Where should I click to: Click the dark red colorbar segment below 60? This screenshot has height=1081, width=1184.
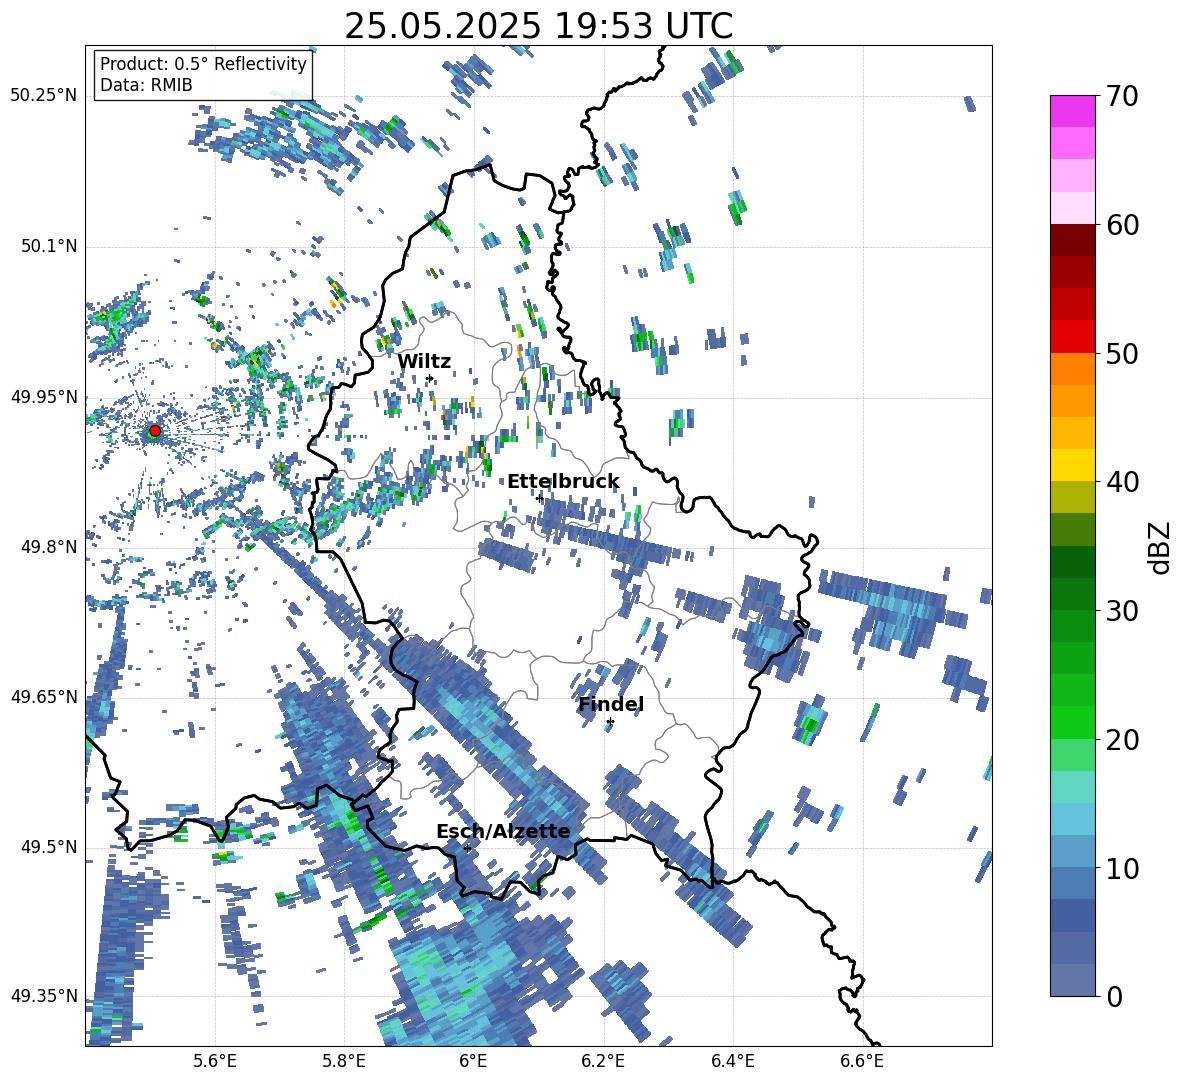point(1072,240)
